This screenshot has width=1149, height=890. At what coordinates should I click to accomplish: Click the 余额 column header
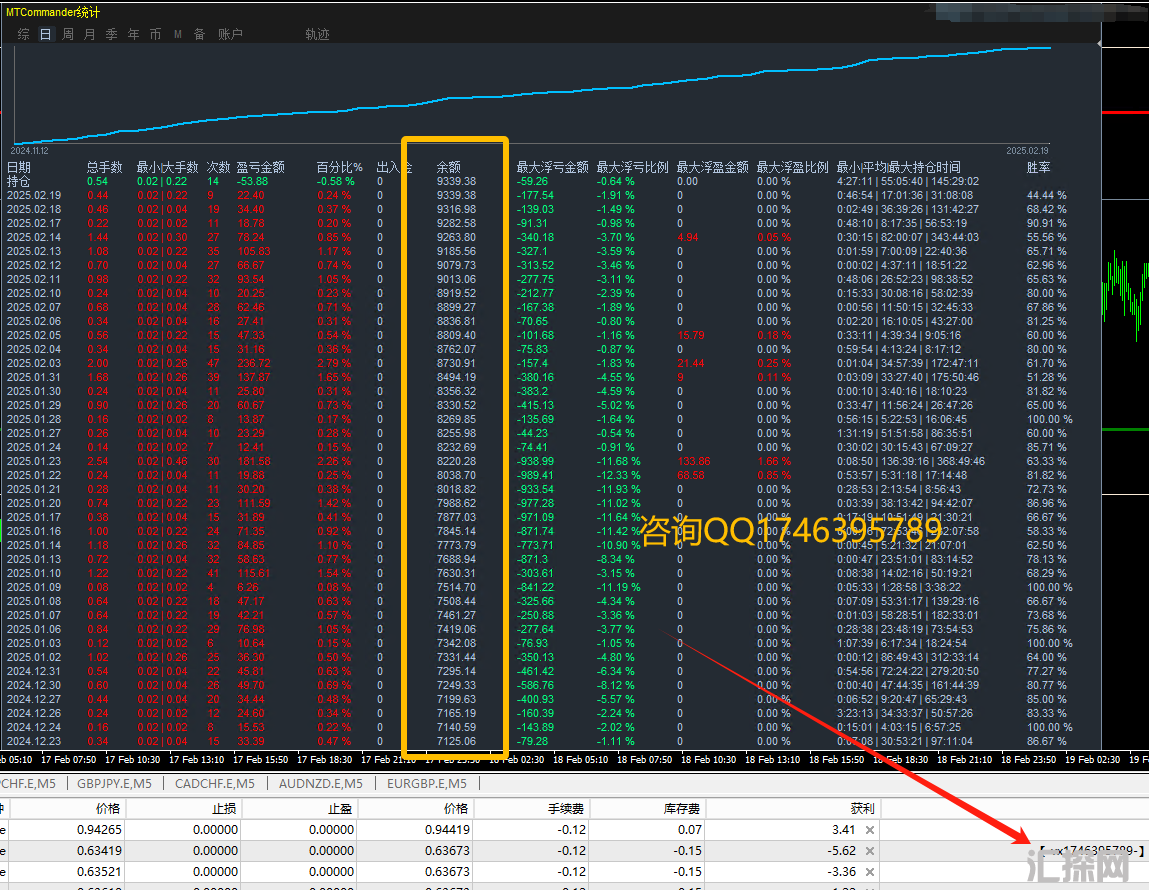(x=448, y=168)
